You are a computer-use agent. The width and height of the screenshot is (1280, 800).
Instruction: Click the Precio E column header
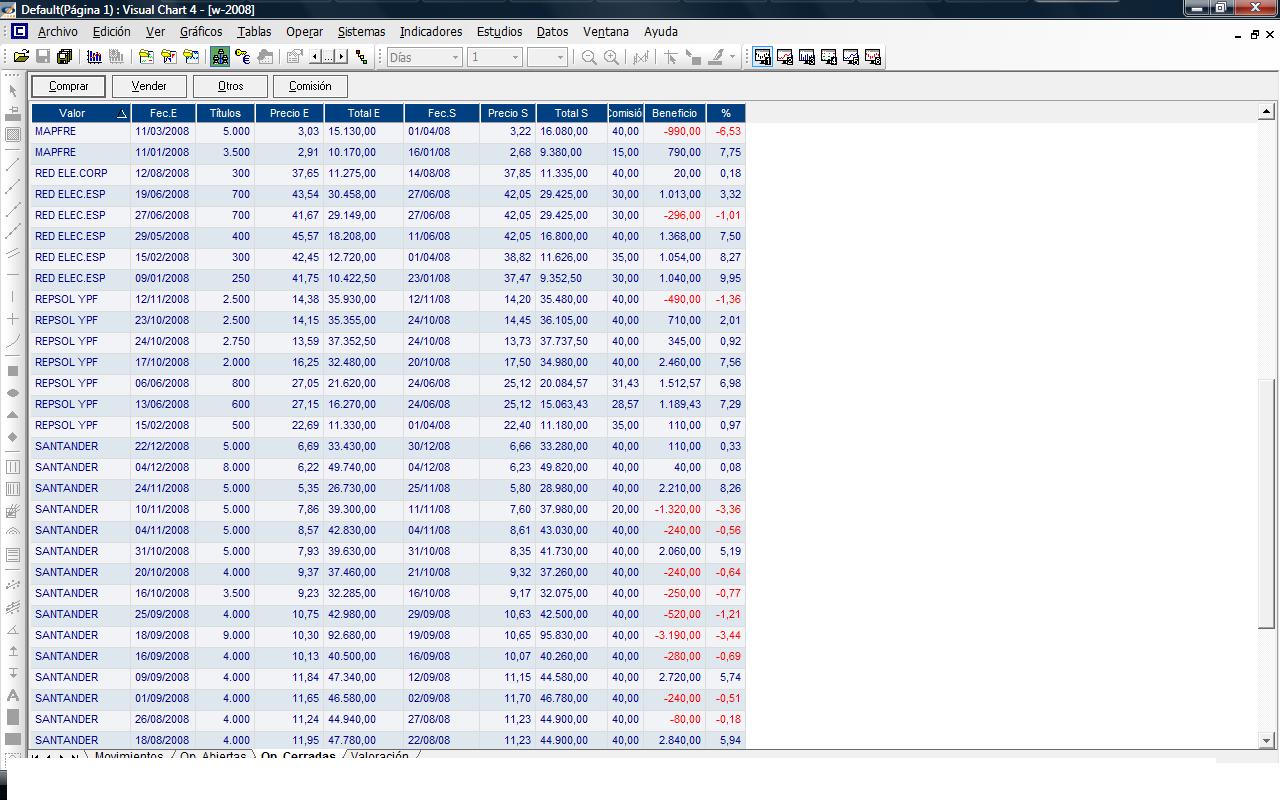click(290, 113)
